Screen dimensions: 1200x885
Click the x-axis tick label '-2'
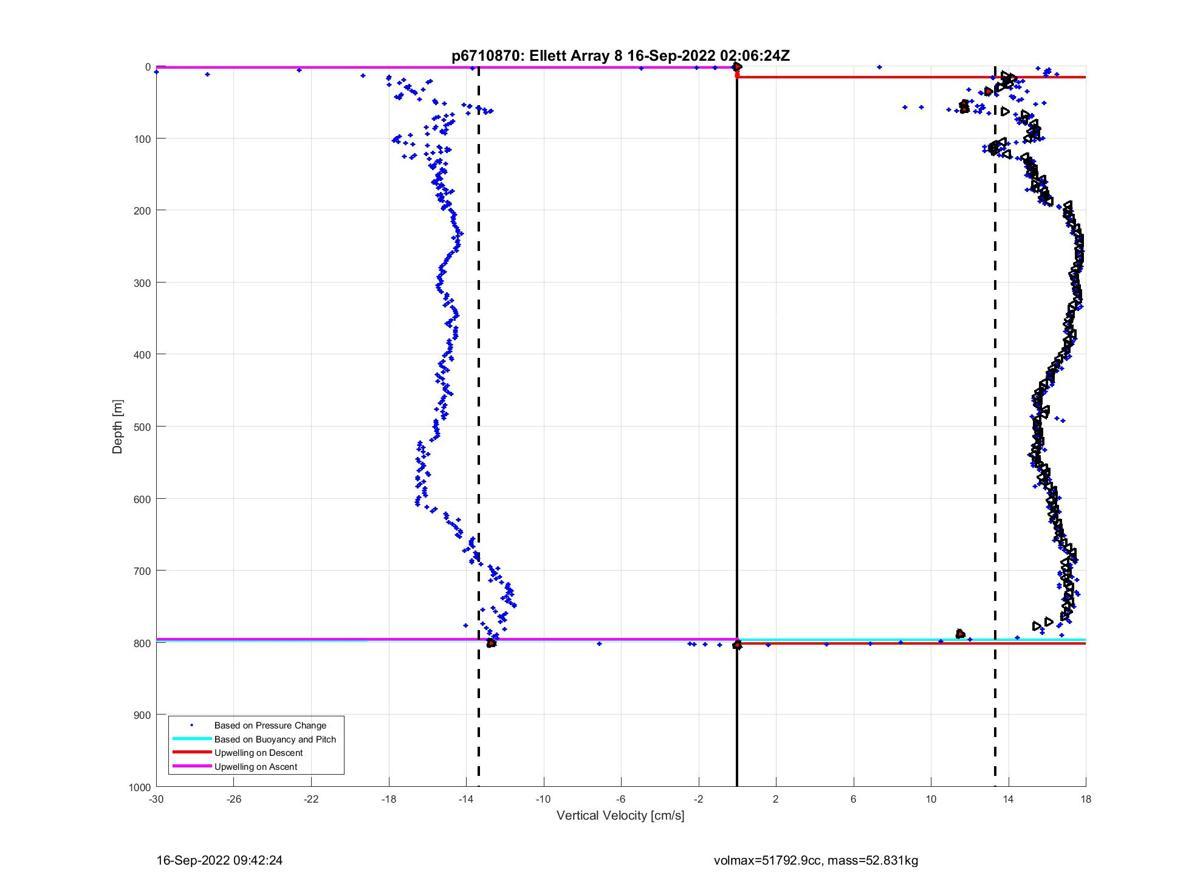pos(699,799)
